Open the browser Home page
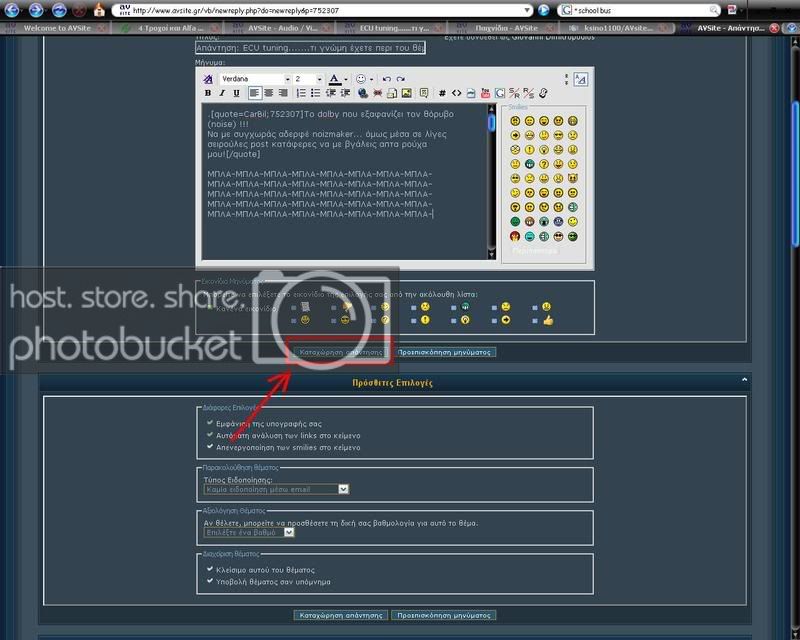Image resolution: width=800 pixels, height=640 pixels. [99, 10]
